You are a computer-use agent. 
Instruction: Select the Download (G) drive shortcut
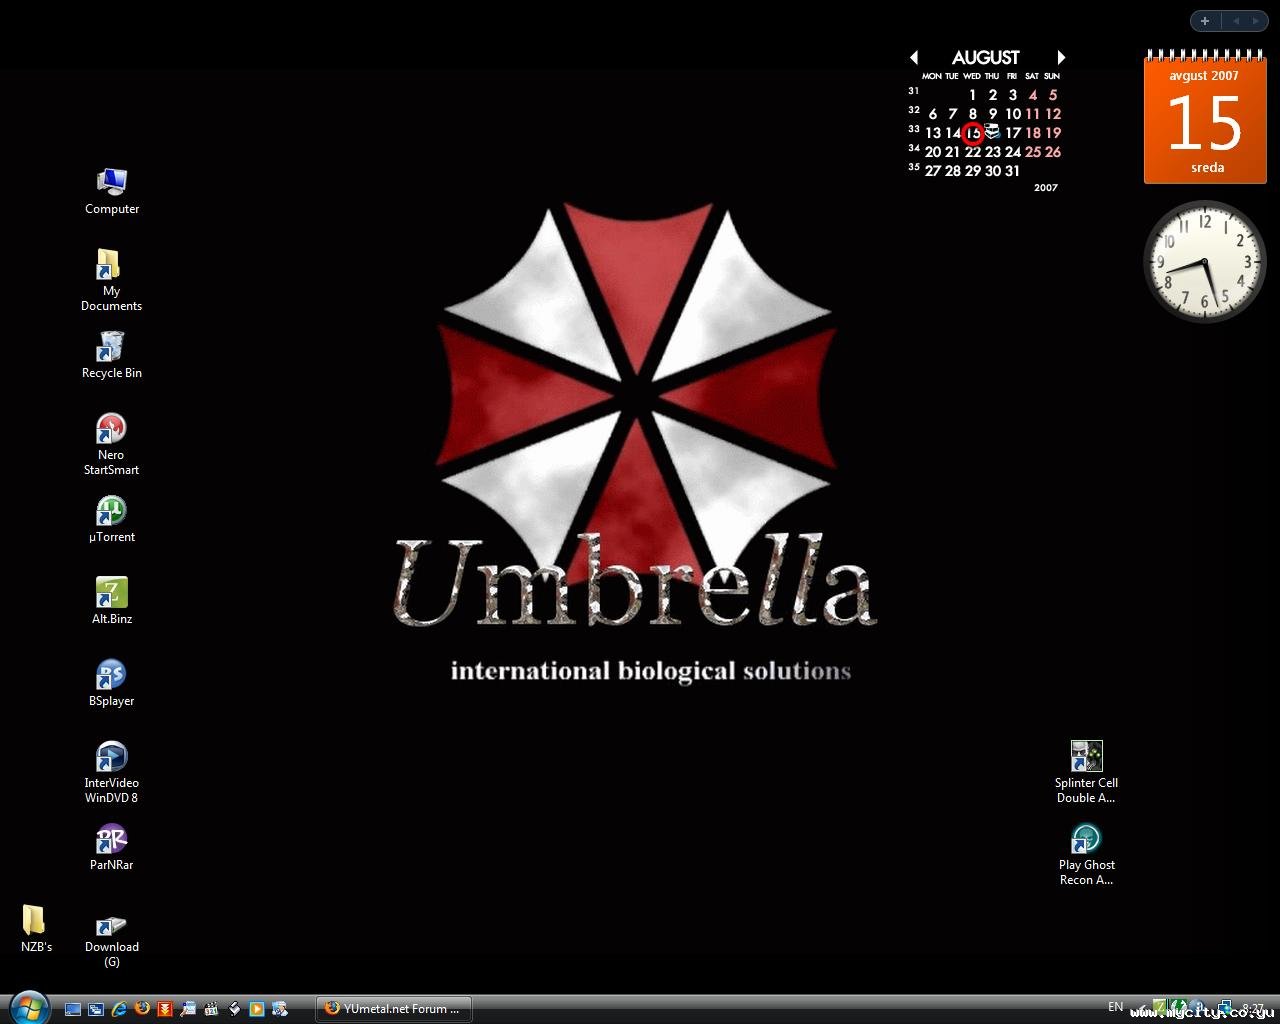pos(111,940)
